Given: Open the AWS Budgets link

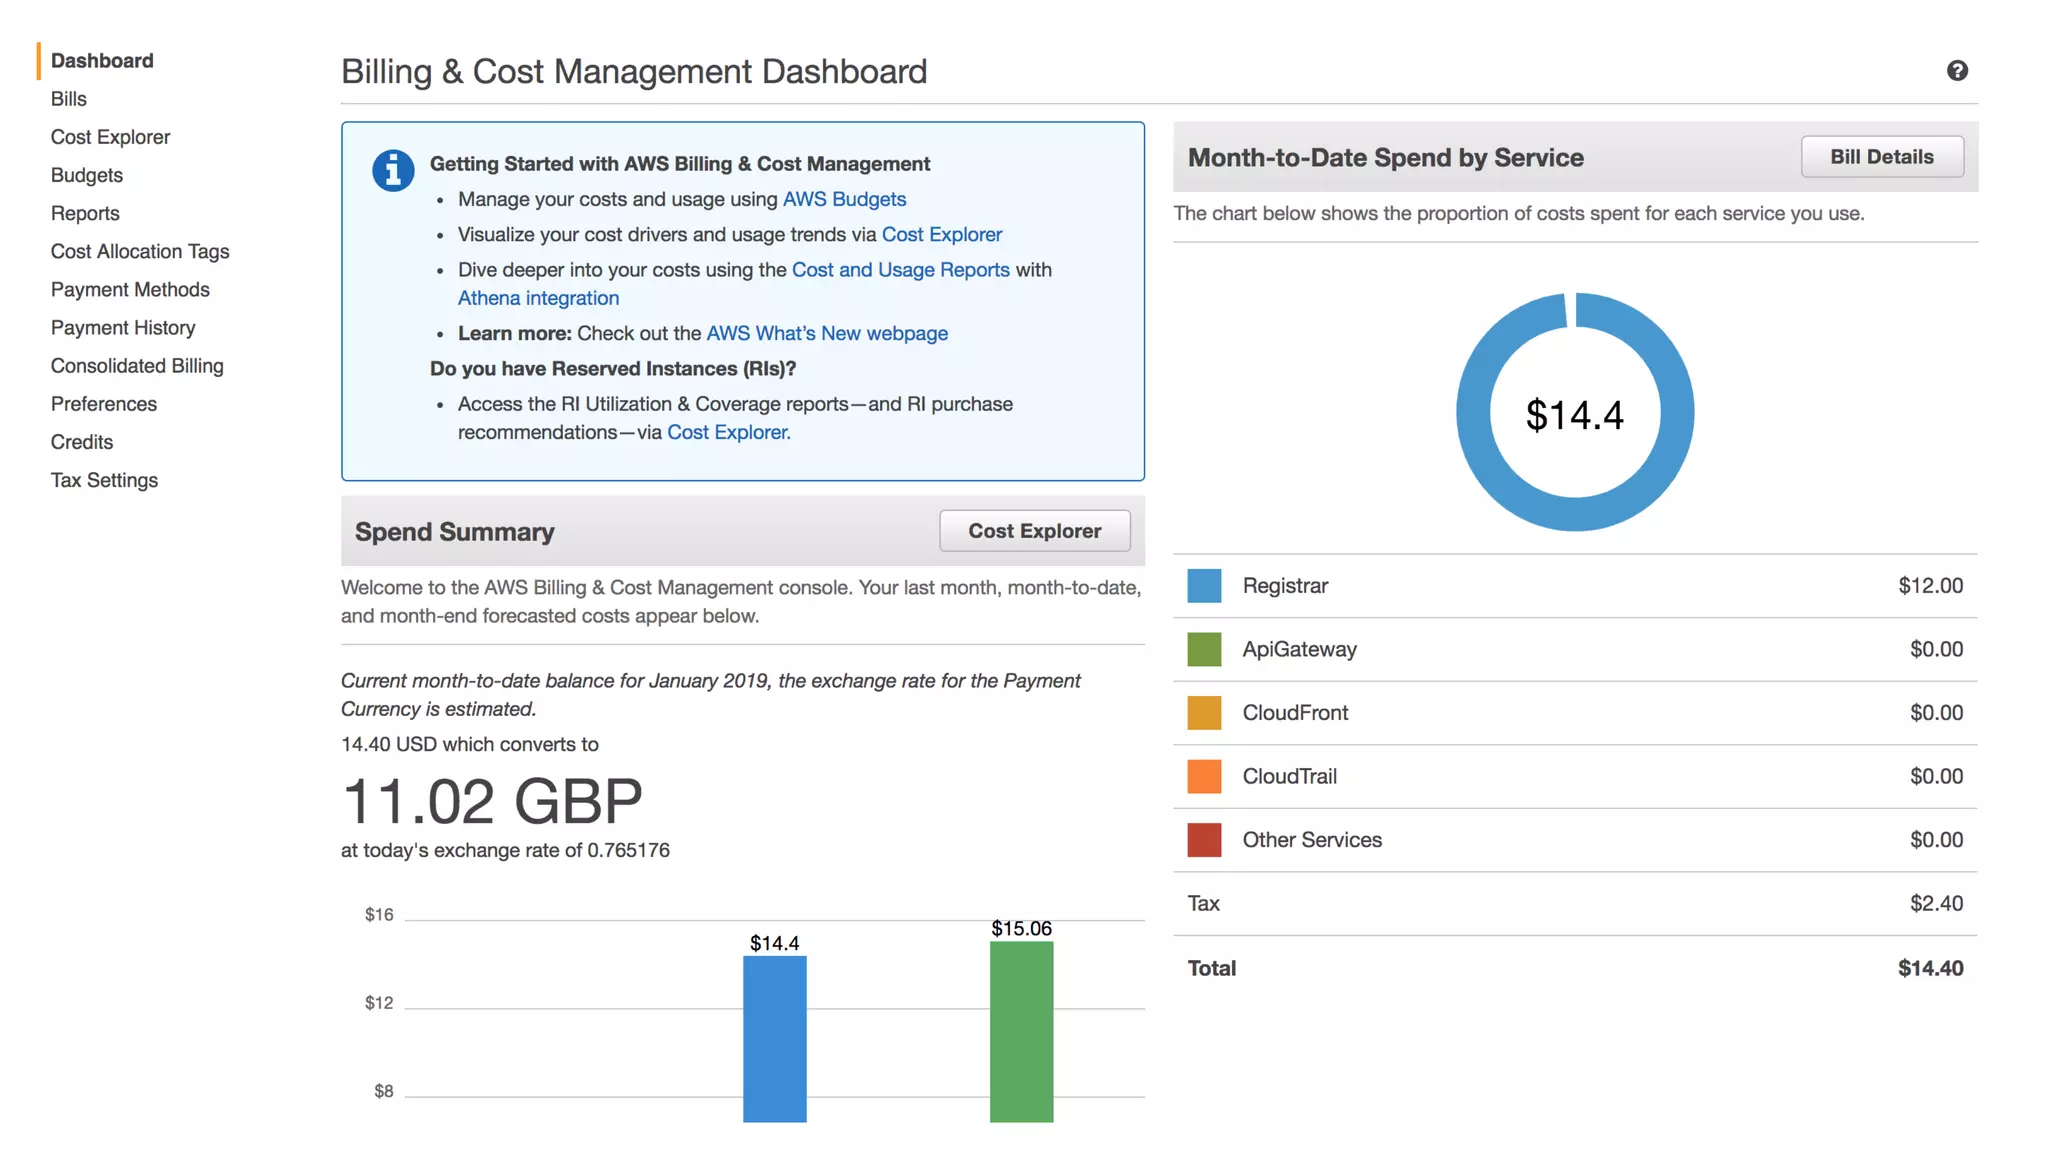Looking at the screenshot, I should point(844,199).
